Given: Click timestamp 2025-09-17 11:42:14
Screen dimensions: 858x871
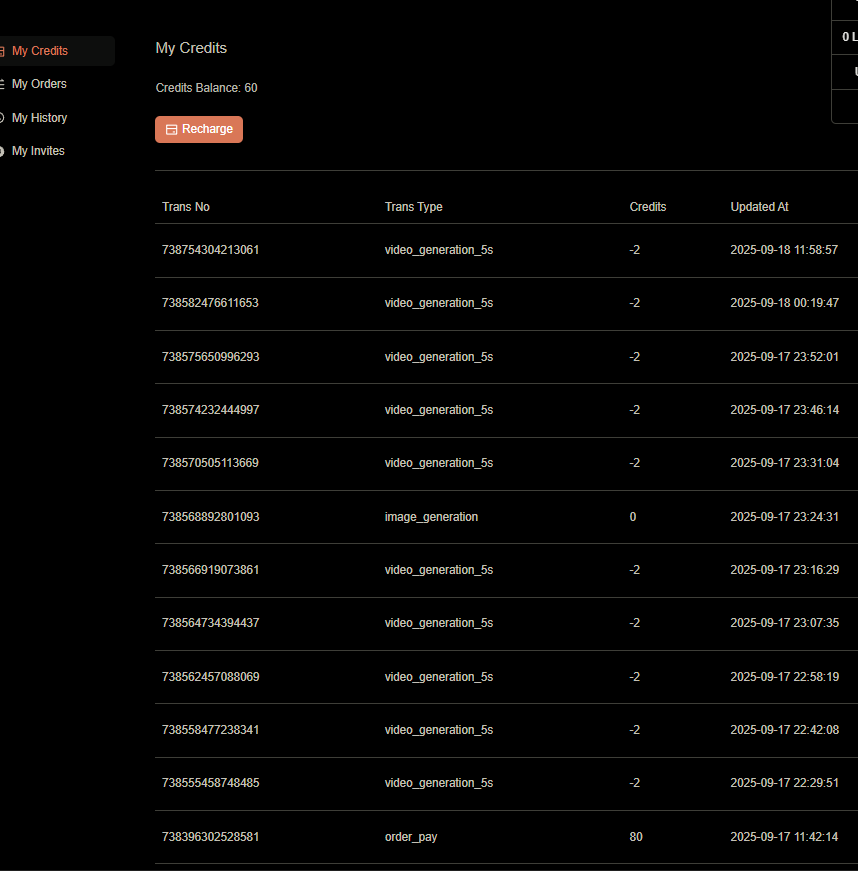Looking at the screenshot, I should pyautogui.click(x=784, y=837).
